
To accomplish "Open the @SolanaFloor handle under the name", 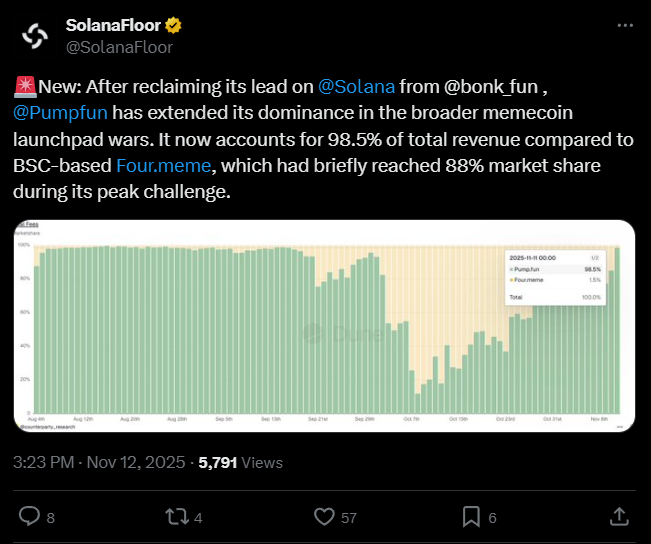I will click(x=119, y=46).
